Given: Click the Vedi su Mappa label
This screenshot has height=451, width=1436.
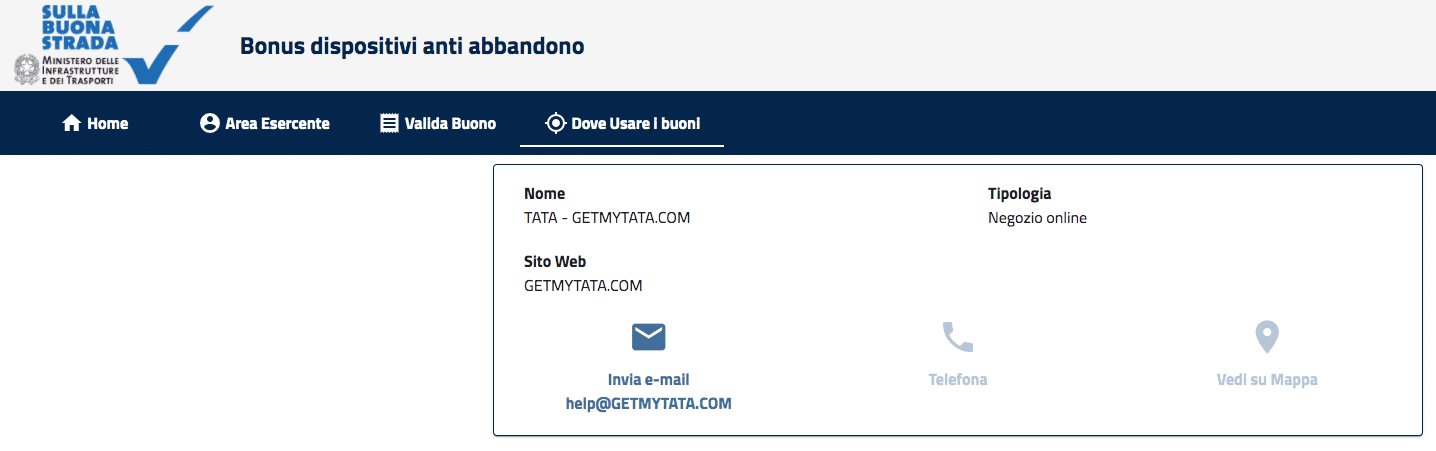Looking at the screenshot, I should 1267,380.
